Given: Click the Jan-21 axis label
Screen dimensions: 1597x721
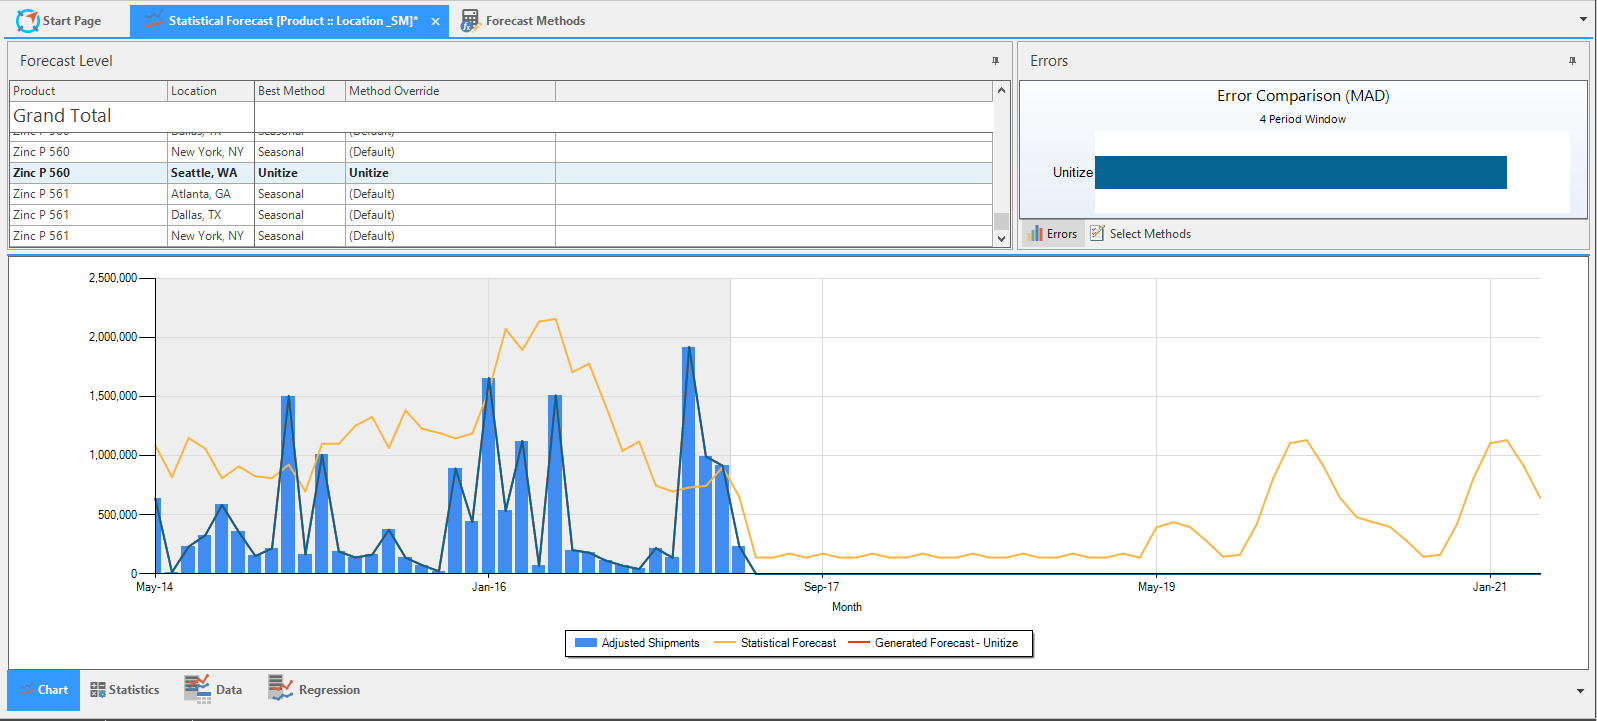Looking at the screenshot, I should [1489, 587].
